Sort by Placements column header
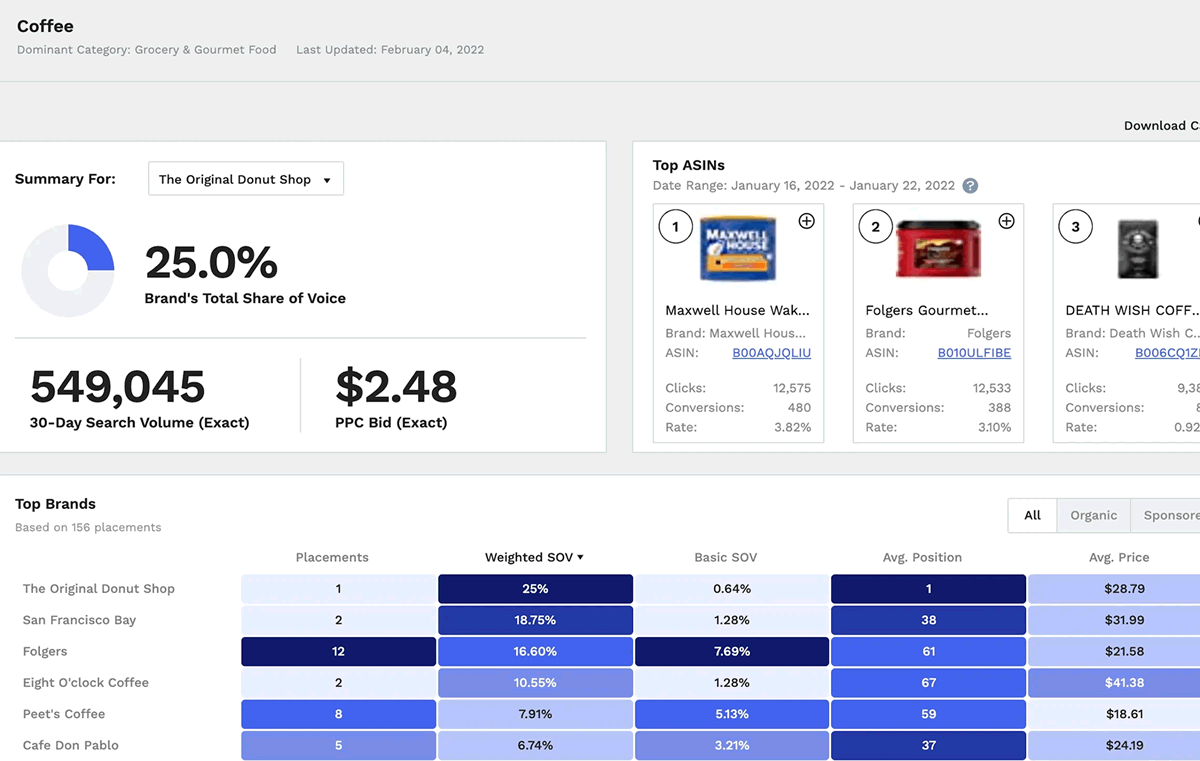 tap(332, 557)
